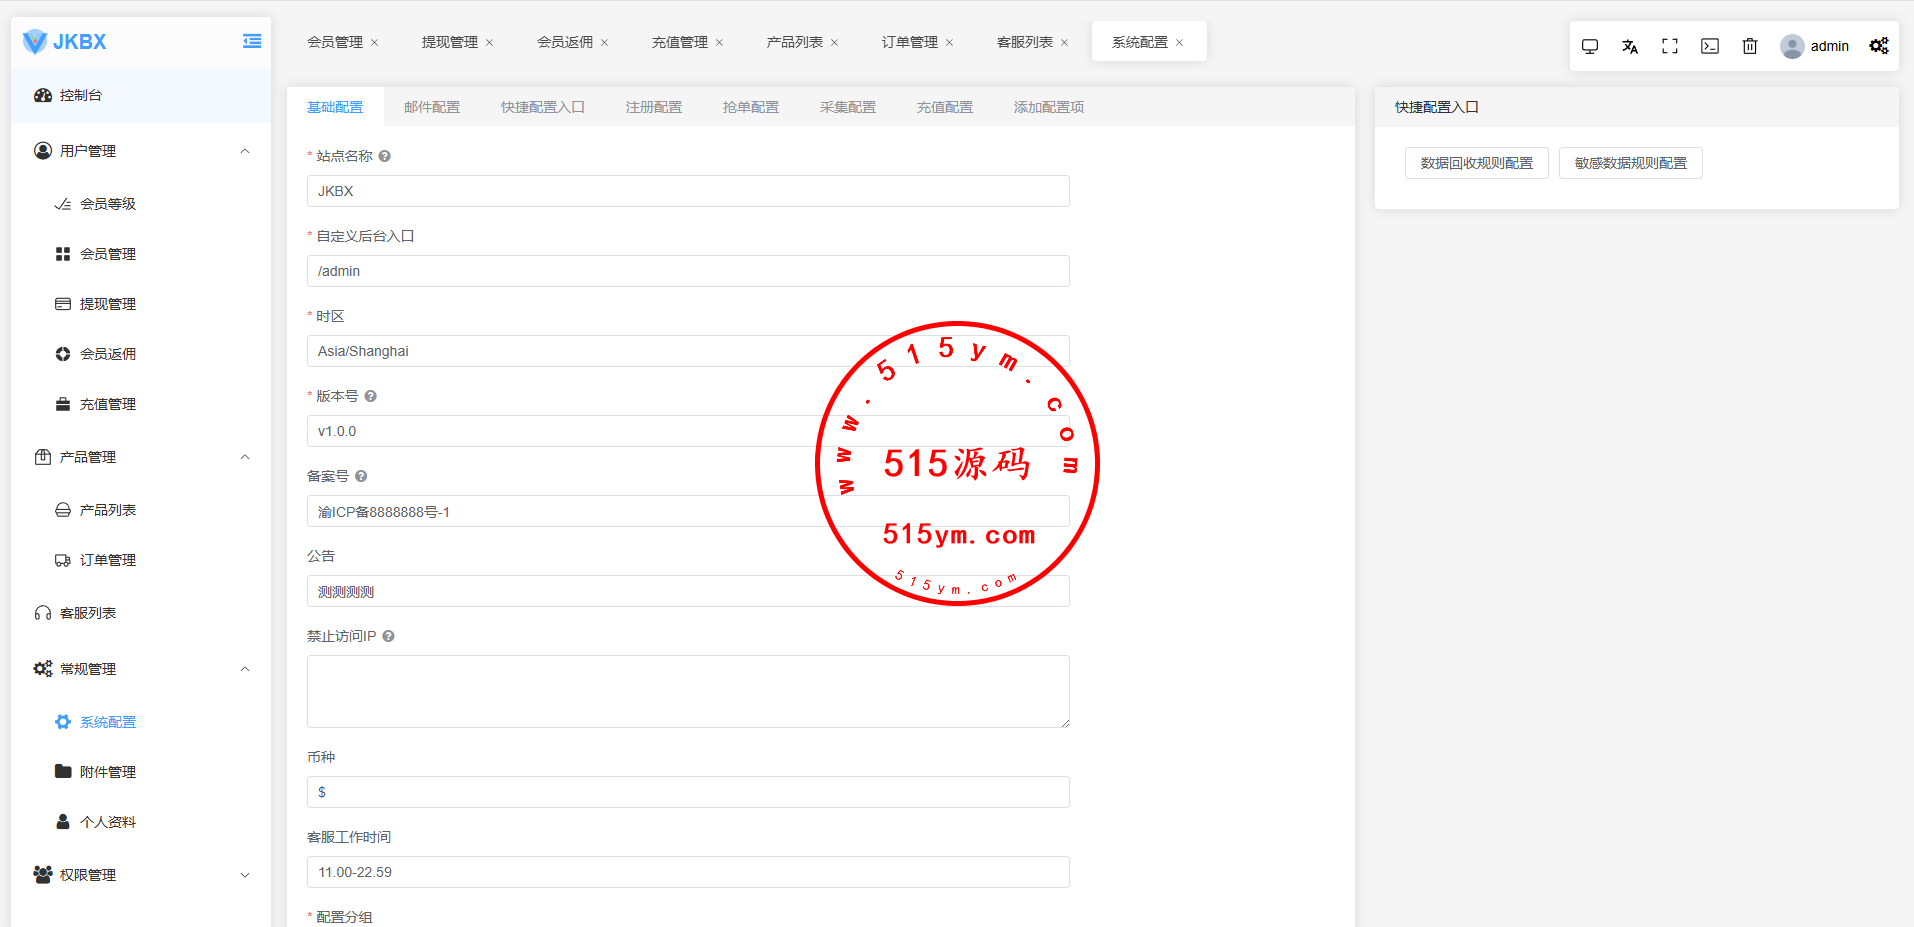The height and width of the screenshot is (927, 1914).
Task: Click the monitor home page icon
Action: pyautogui.click(x=1590, y=46)
